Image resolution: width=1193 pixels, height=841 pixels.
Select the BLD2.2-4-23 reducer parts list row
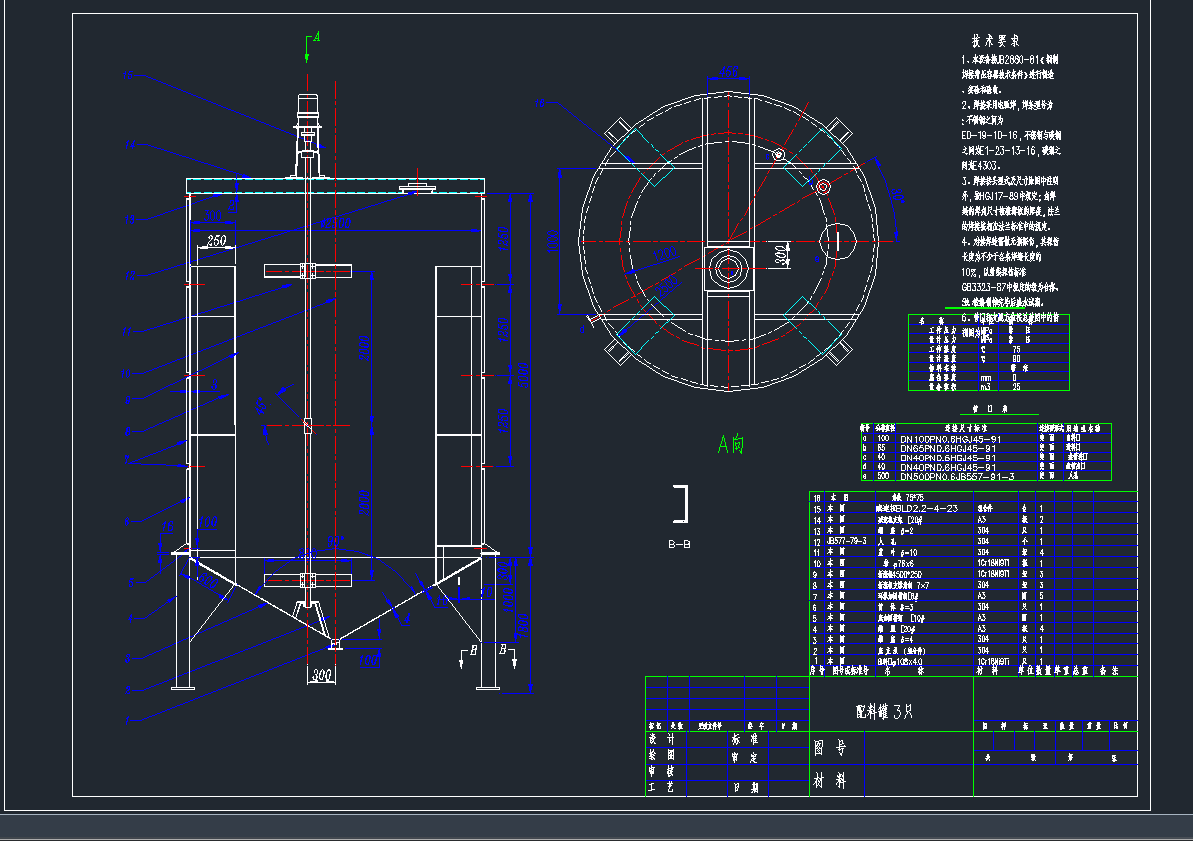(918, 509)
